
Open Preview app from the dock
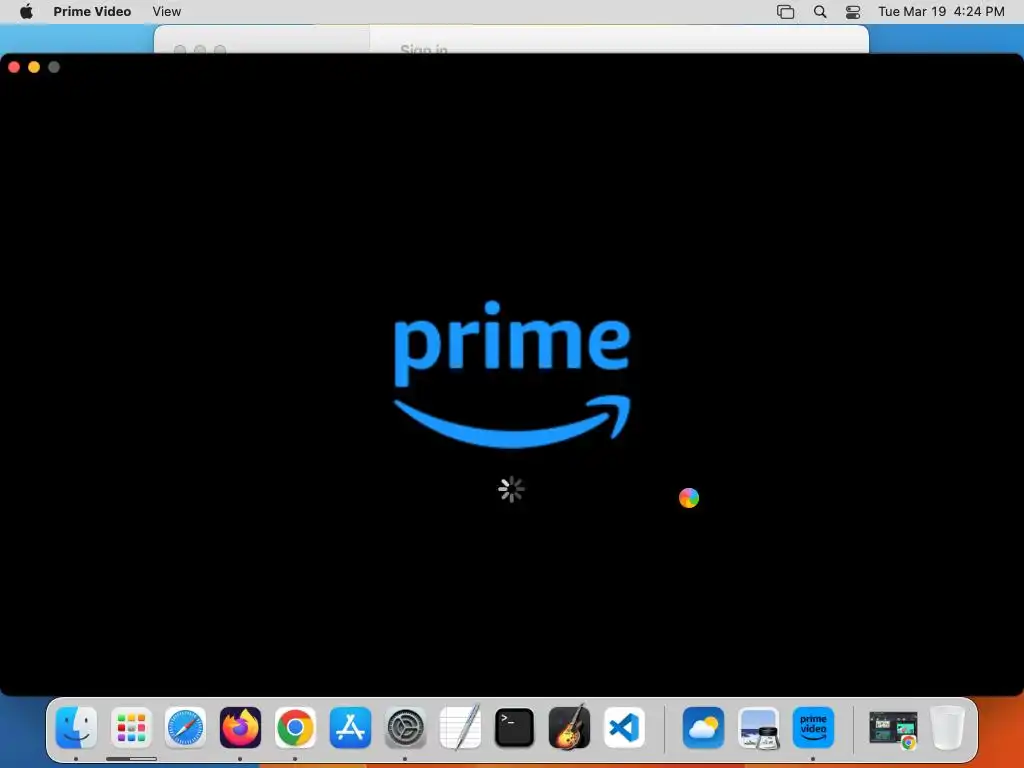pos(758,727)
